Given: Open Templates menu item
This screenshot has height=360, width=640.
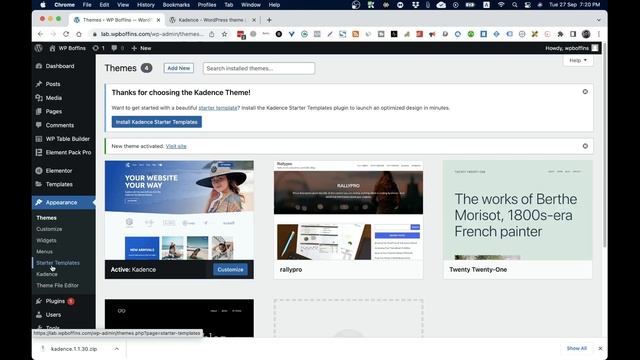Looking at the screenshot, I should pos(59,184).
